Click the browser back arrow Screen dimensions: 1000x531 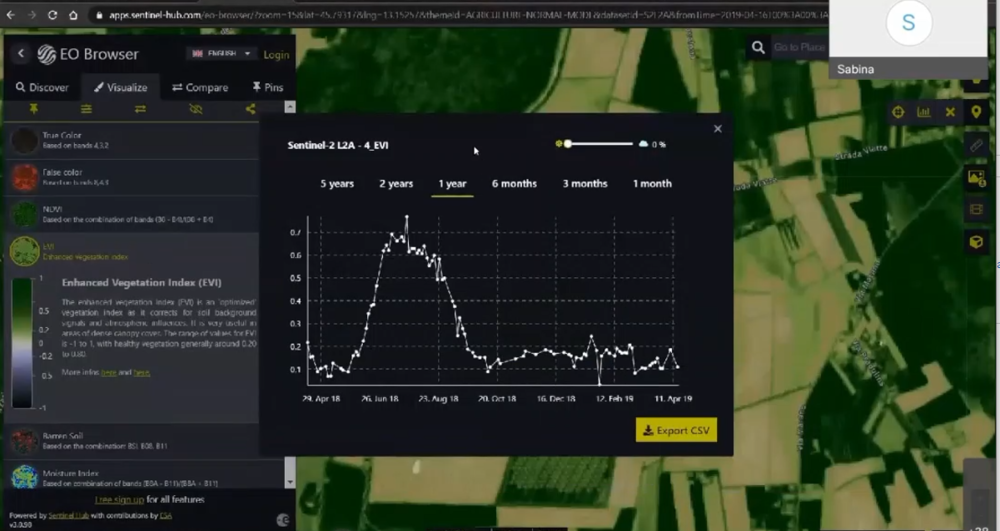point(10,15)
